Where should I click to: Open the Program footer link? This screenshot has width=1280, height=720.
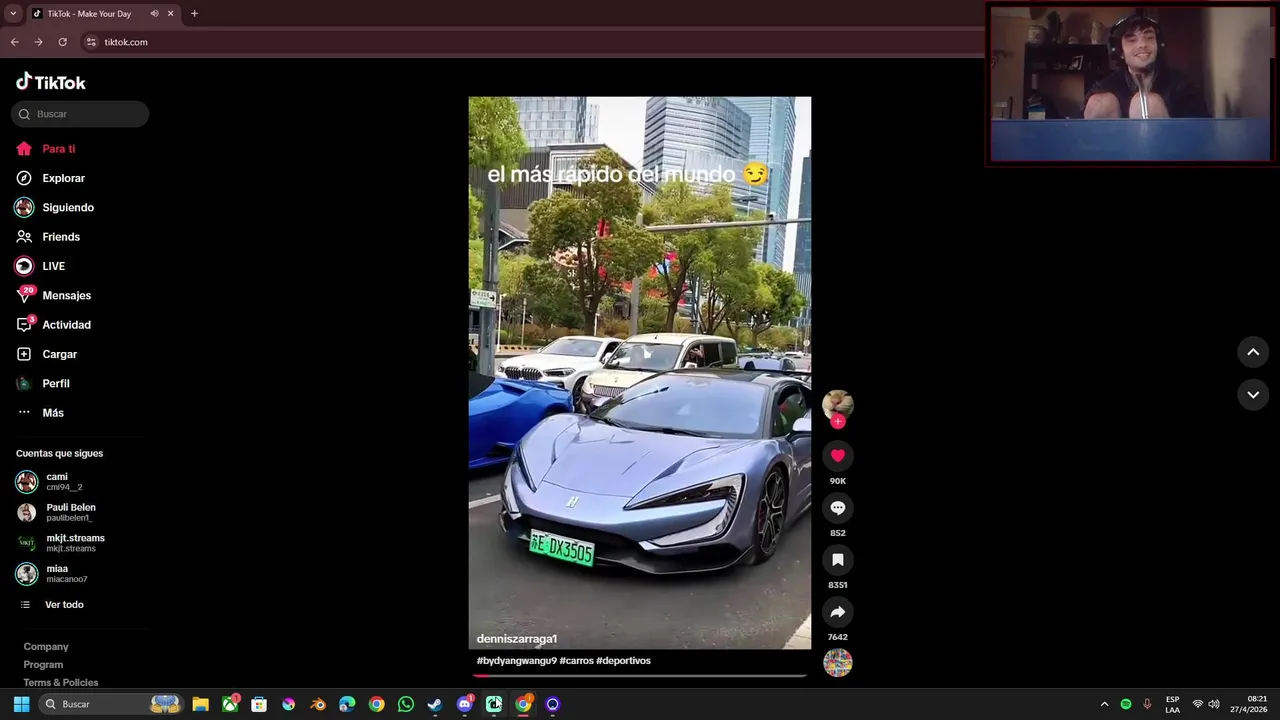tap(43, 665)
